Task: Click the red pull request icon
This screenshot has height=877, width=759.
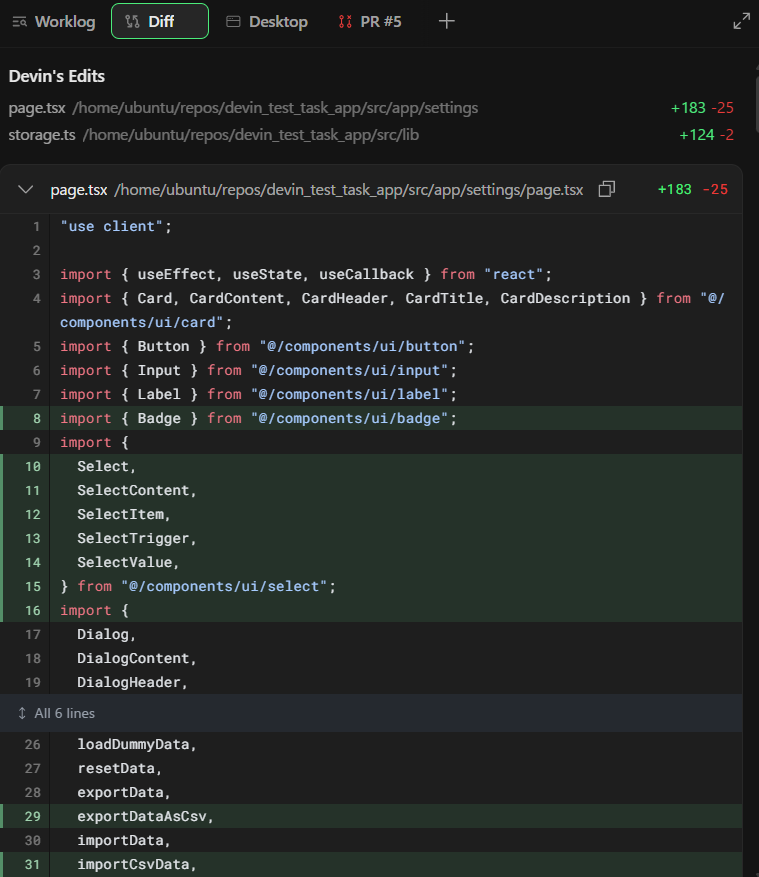Action: point(345,21)
